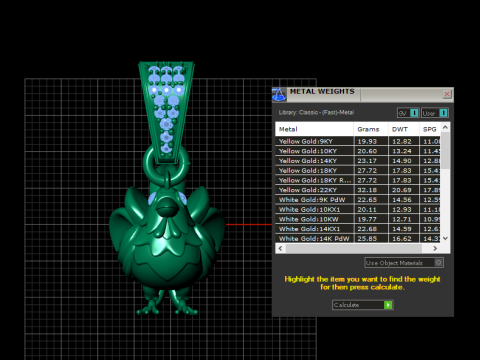Click the vertical scrollbar thumb
Screen dimensions: 480x360
tap(445, 150)
